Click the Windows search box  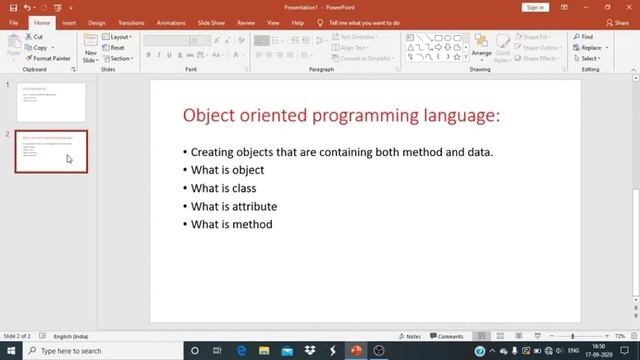click(103, 351)
